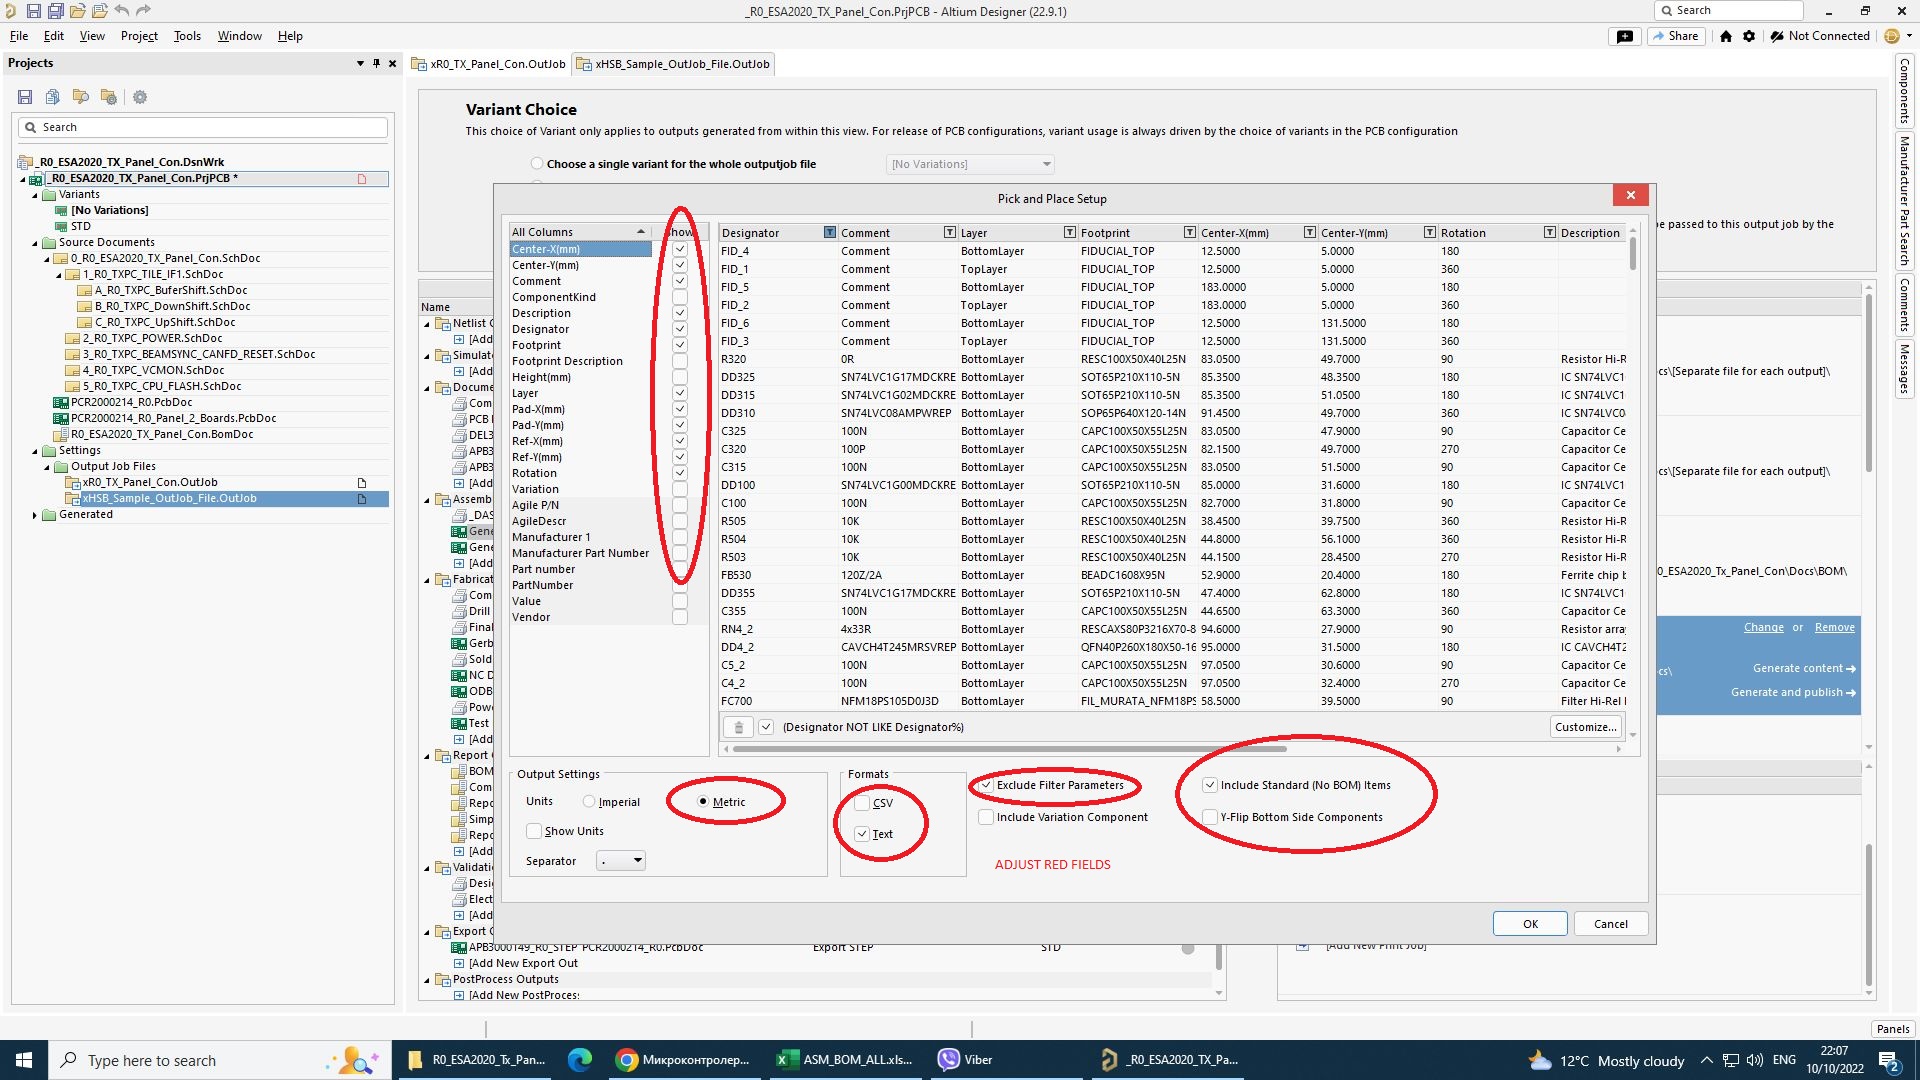
Task: Click the Comment column filter icon
Action: pos(949,232)
